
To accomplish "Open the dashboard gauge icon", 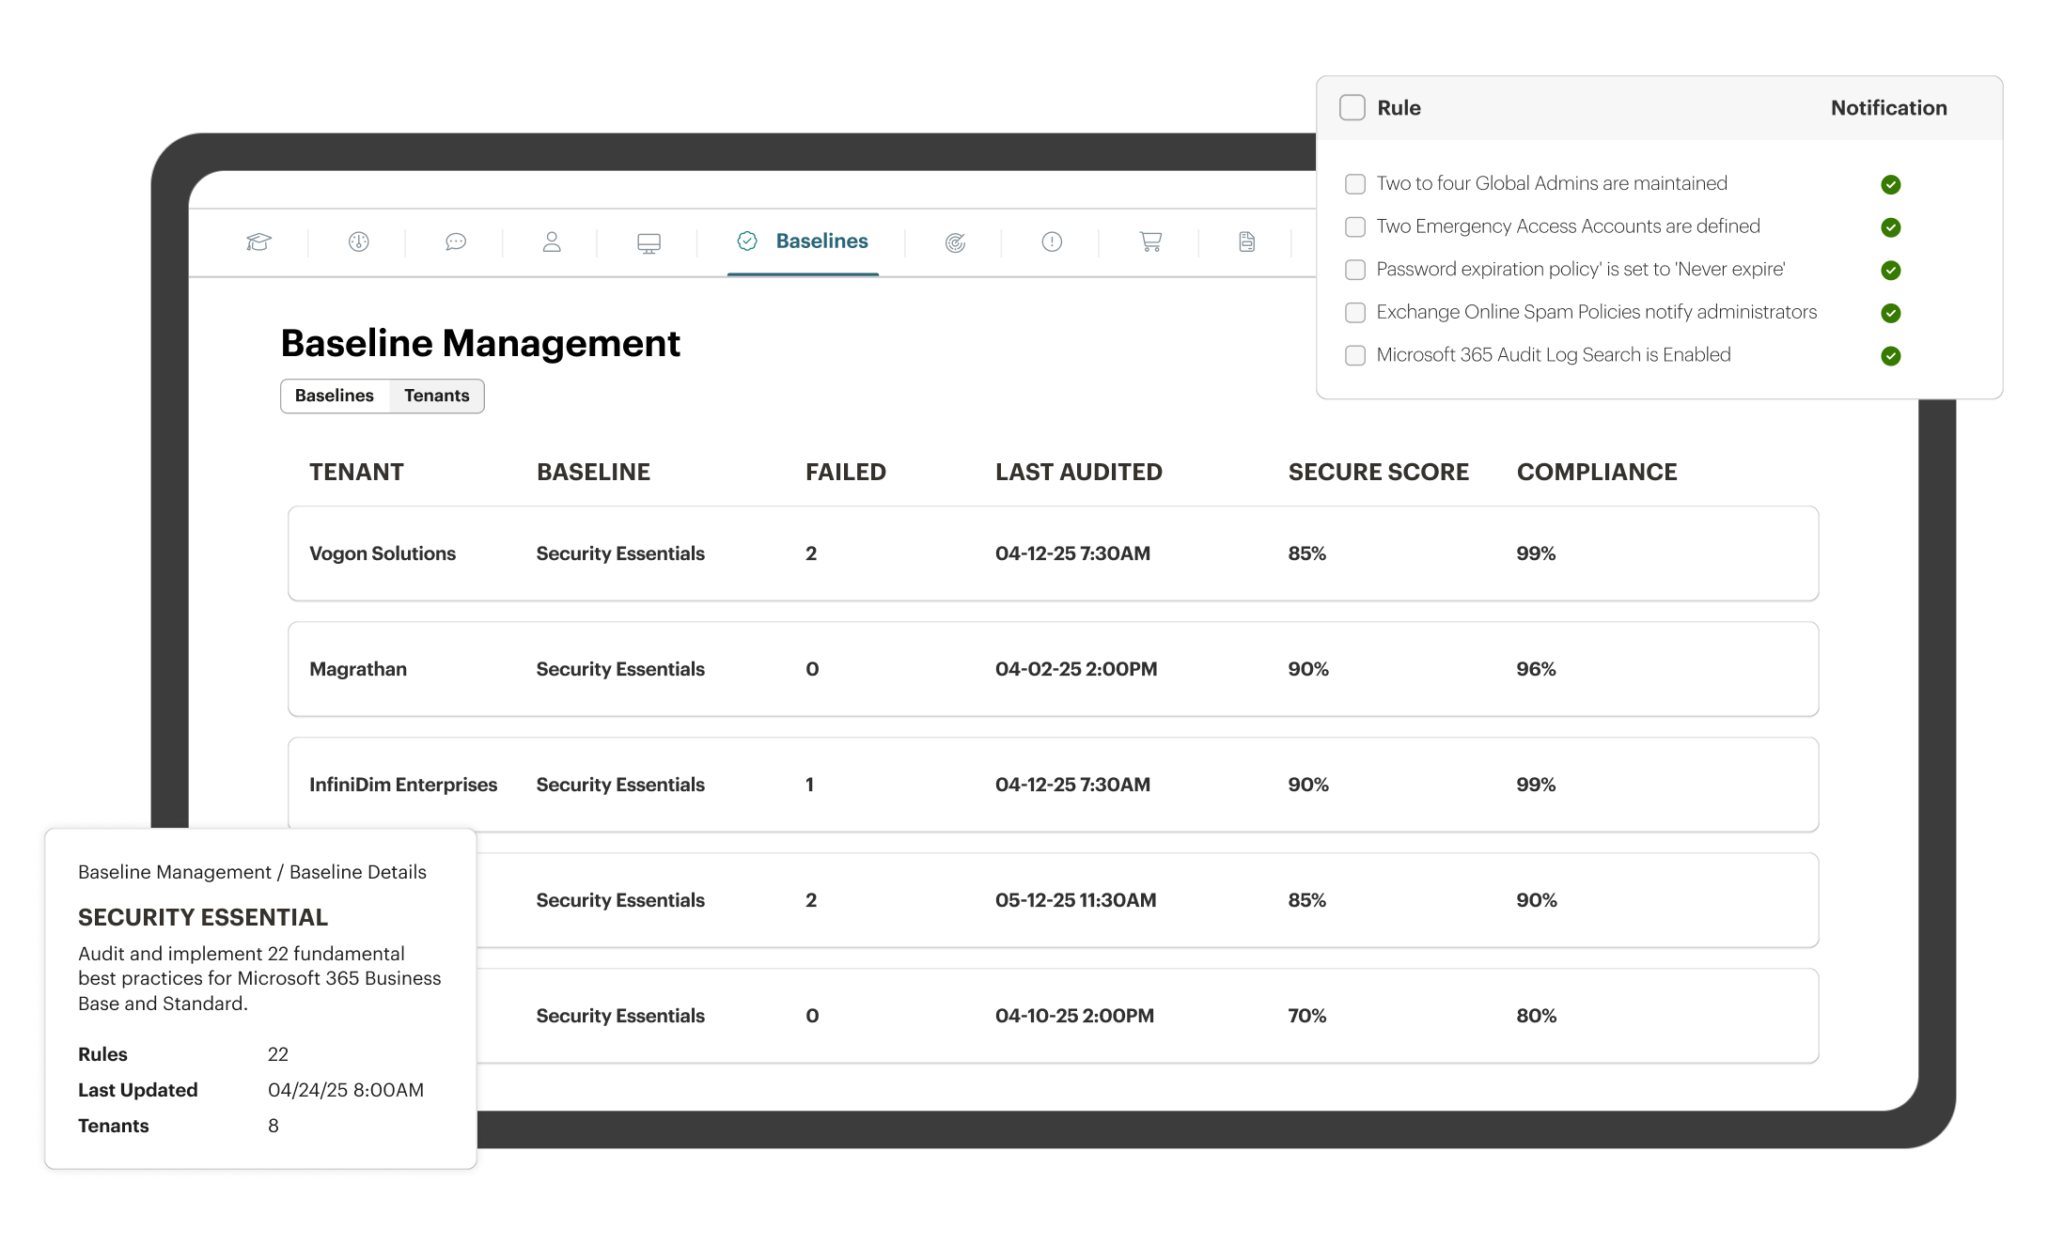I will click(x=357, y=242).
